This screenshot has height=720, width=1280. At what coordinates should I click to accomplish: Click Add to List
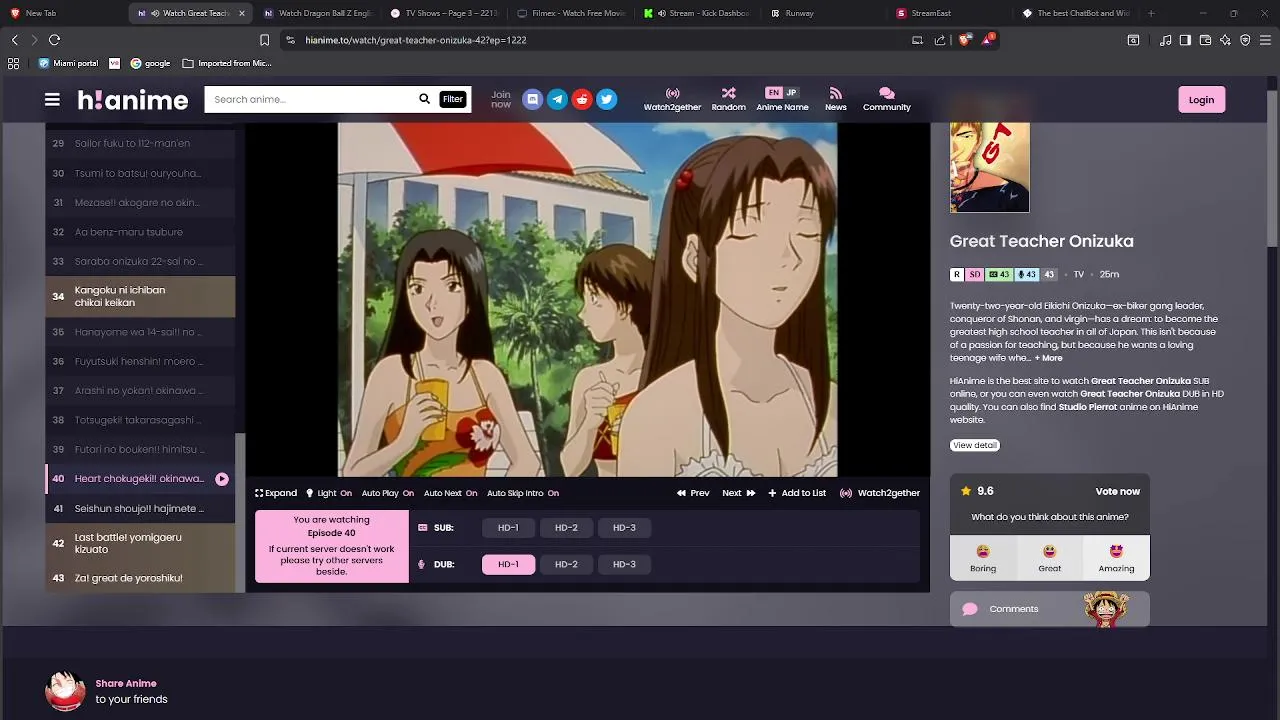click(x=797, y=493)
